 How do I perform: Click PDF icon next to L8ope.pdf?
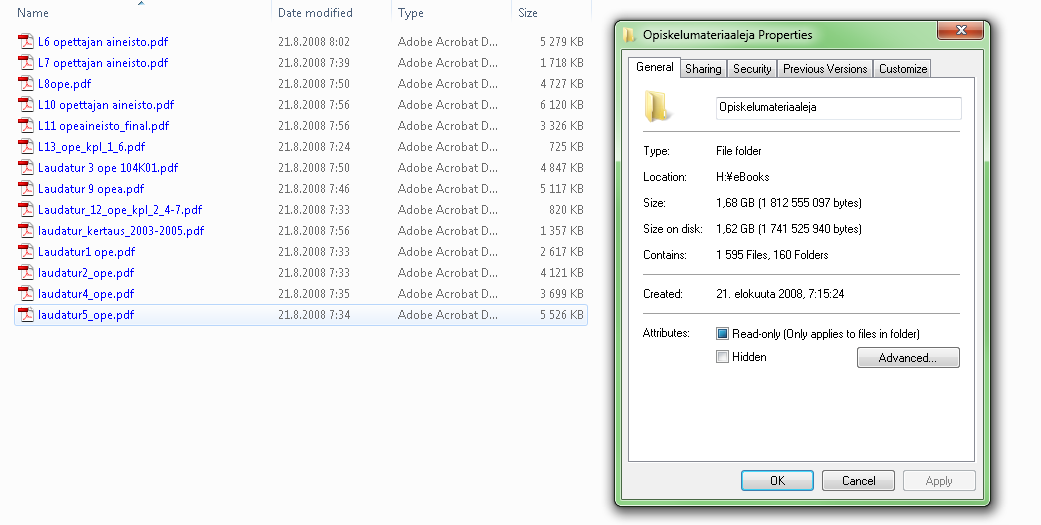pyautogui.click(x=26, y=84)
